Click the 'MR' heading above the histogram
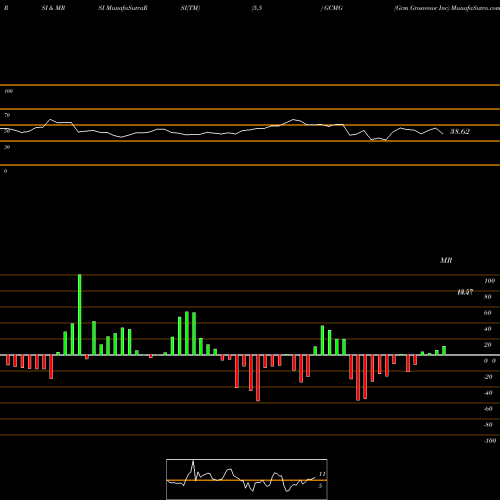This screenshot has width=500, height=500. pyautogui.click(x=446, y=260)
